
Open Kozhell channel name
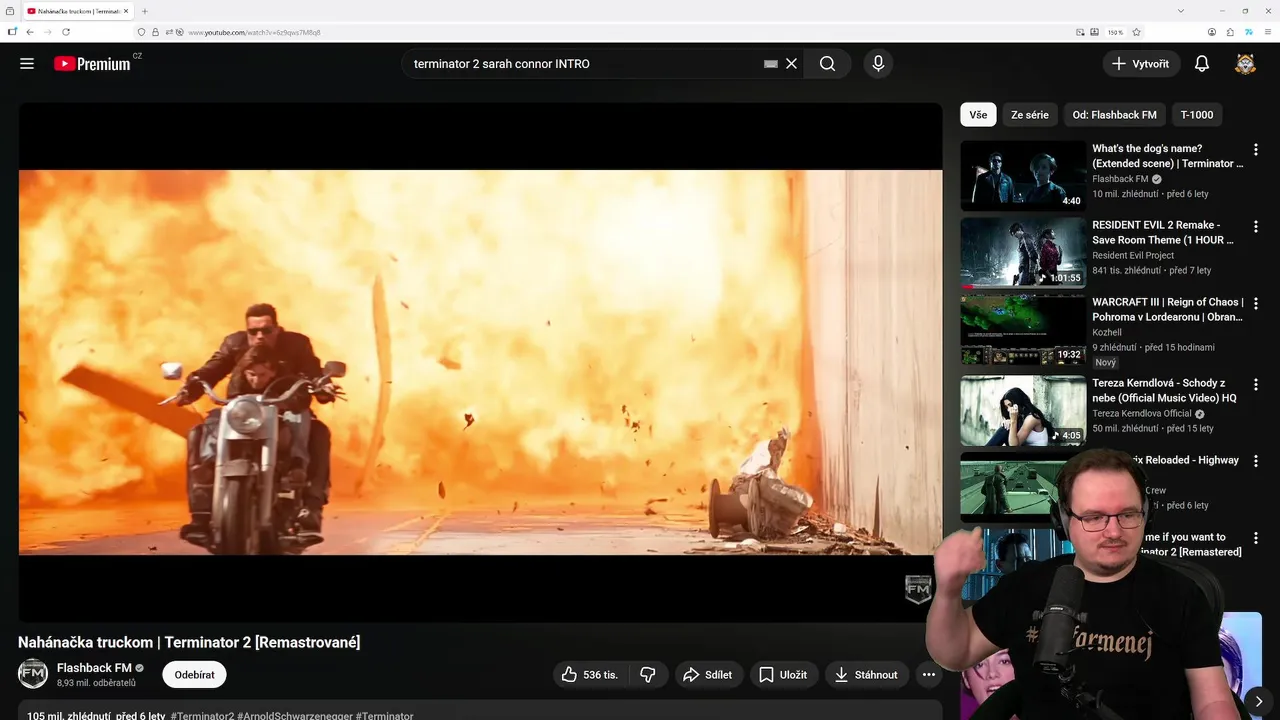pos(1107,332)
